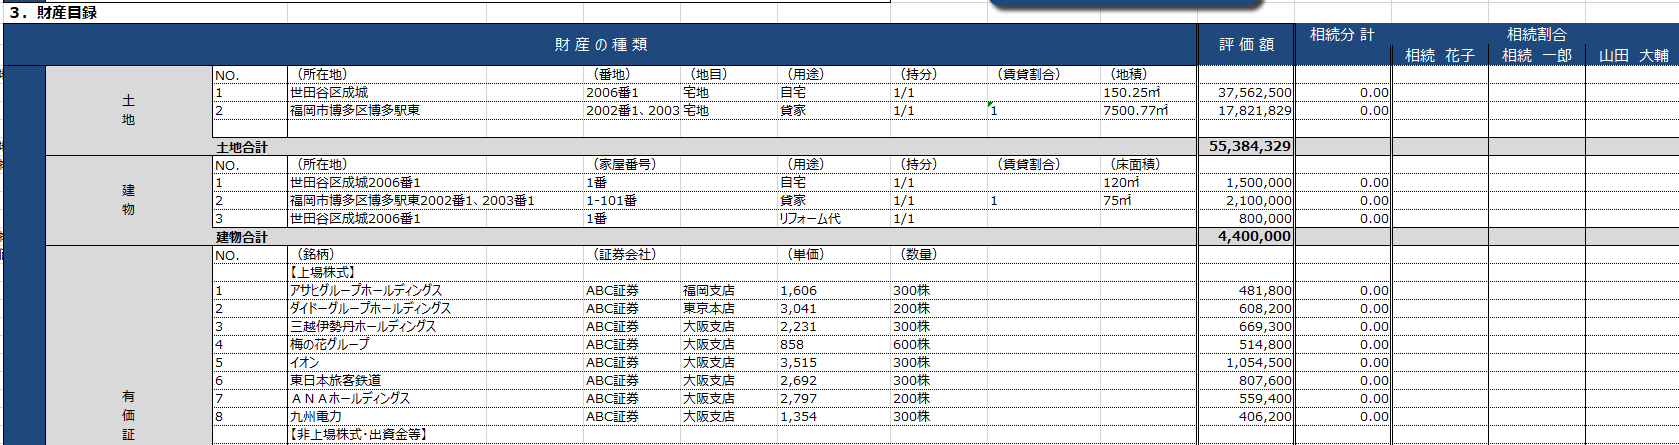The height and width of the screenshot is (445, 1679).
Task: Select the 相続 一郎 column header
Action: pyautogui.click(x=1536, y=56)
